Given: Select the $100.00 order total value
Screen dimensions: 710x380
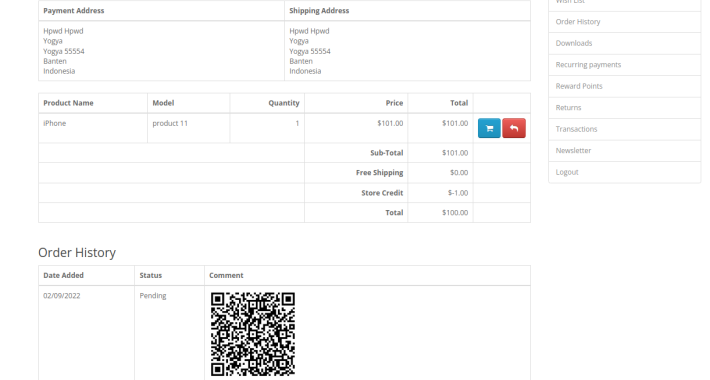Looking at the screenshot, I should click(x=455, y=213).
